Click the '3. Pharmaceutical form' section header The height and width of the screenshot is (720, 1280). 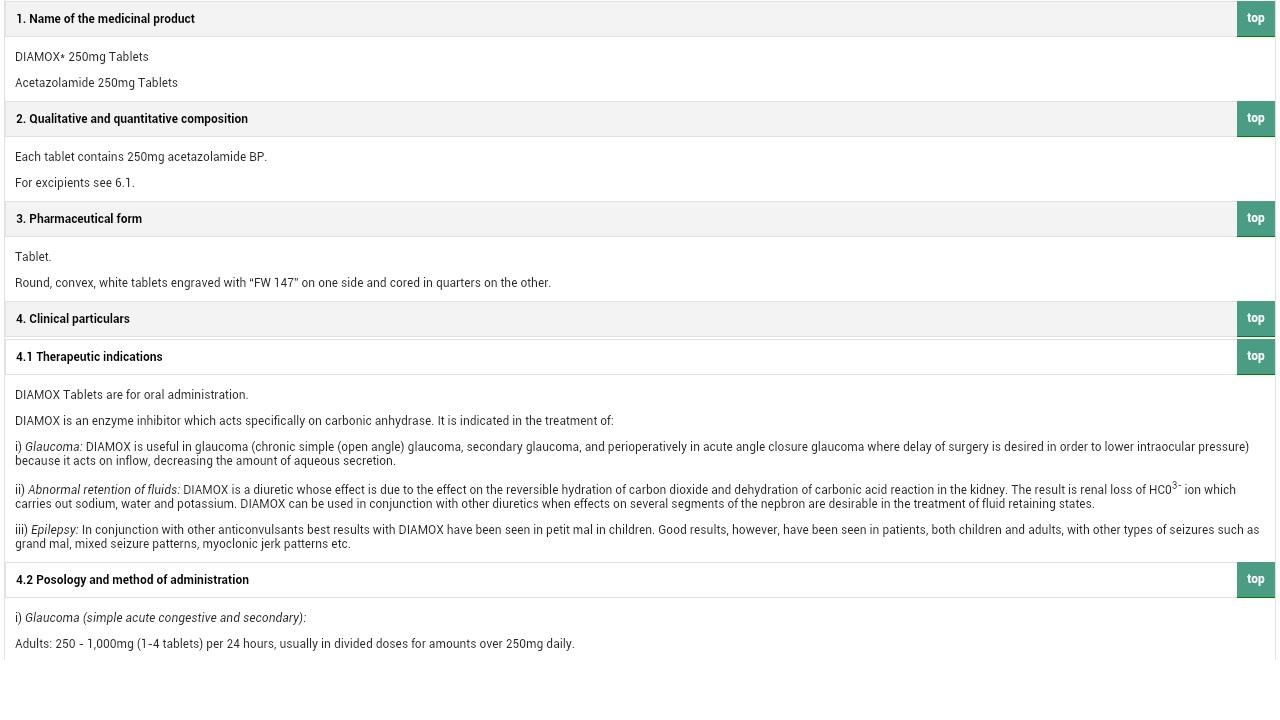[78, 219]
